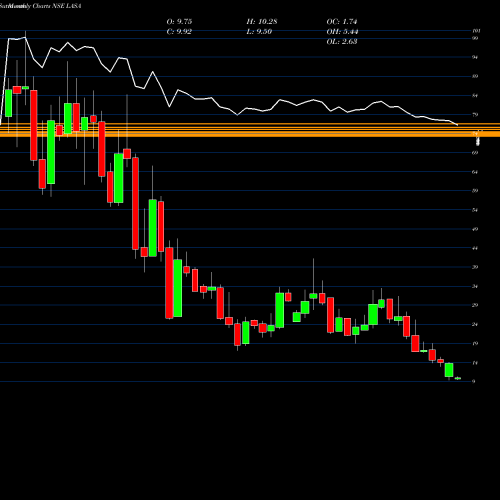
Task: Click the 84 price axis label
Action: (x=475, y=96)
